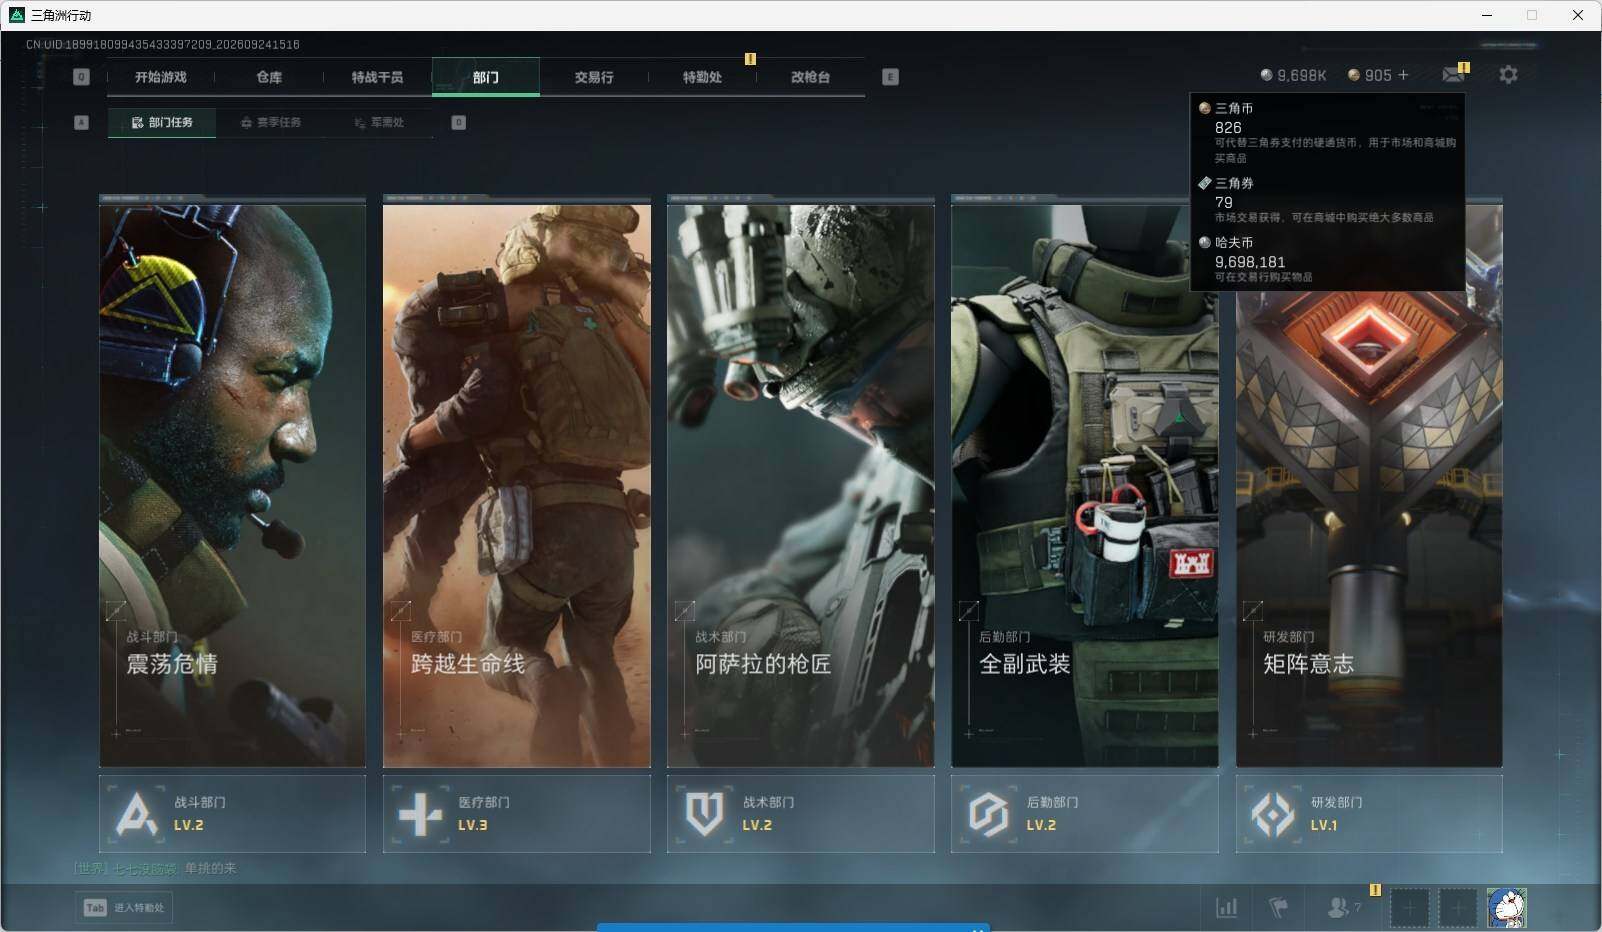Open the 军需处 subtab
1602x932 pixels.
pyautogui.click(x=379, y=122)
